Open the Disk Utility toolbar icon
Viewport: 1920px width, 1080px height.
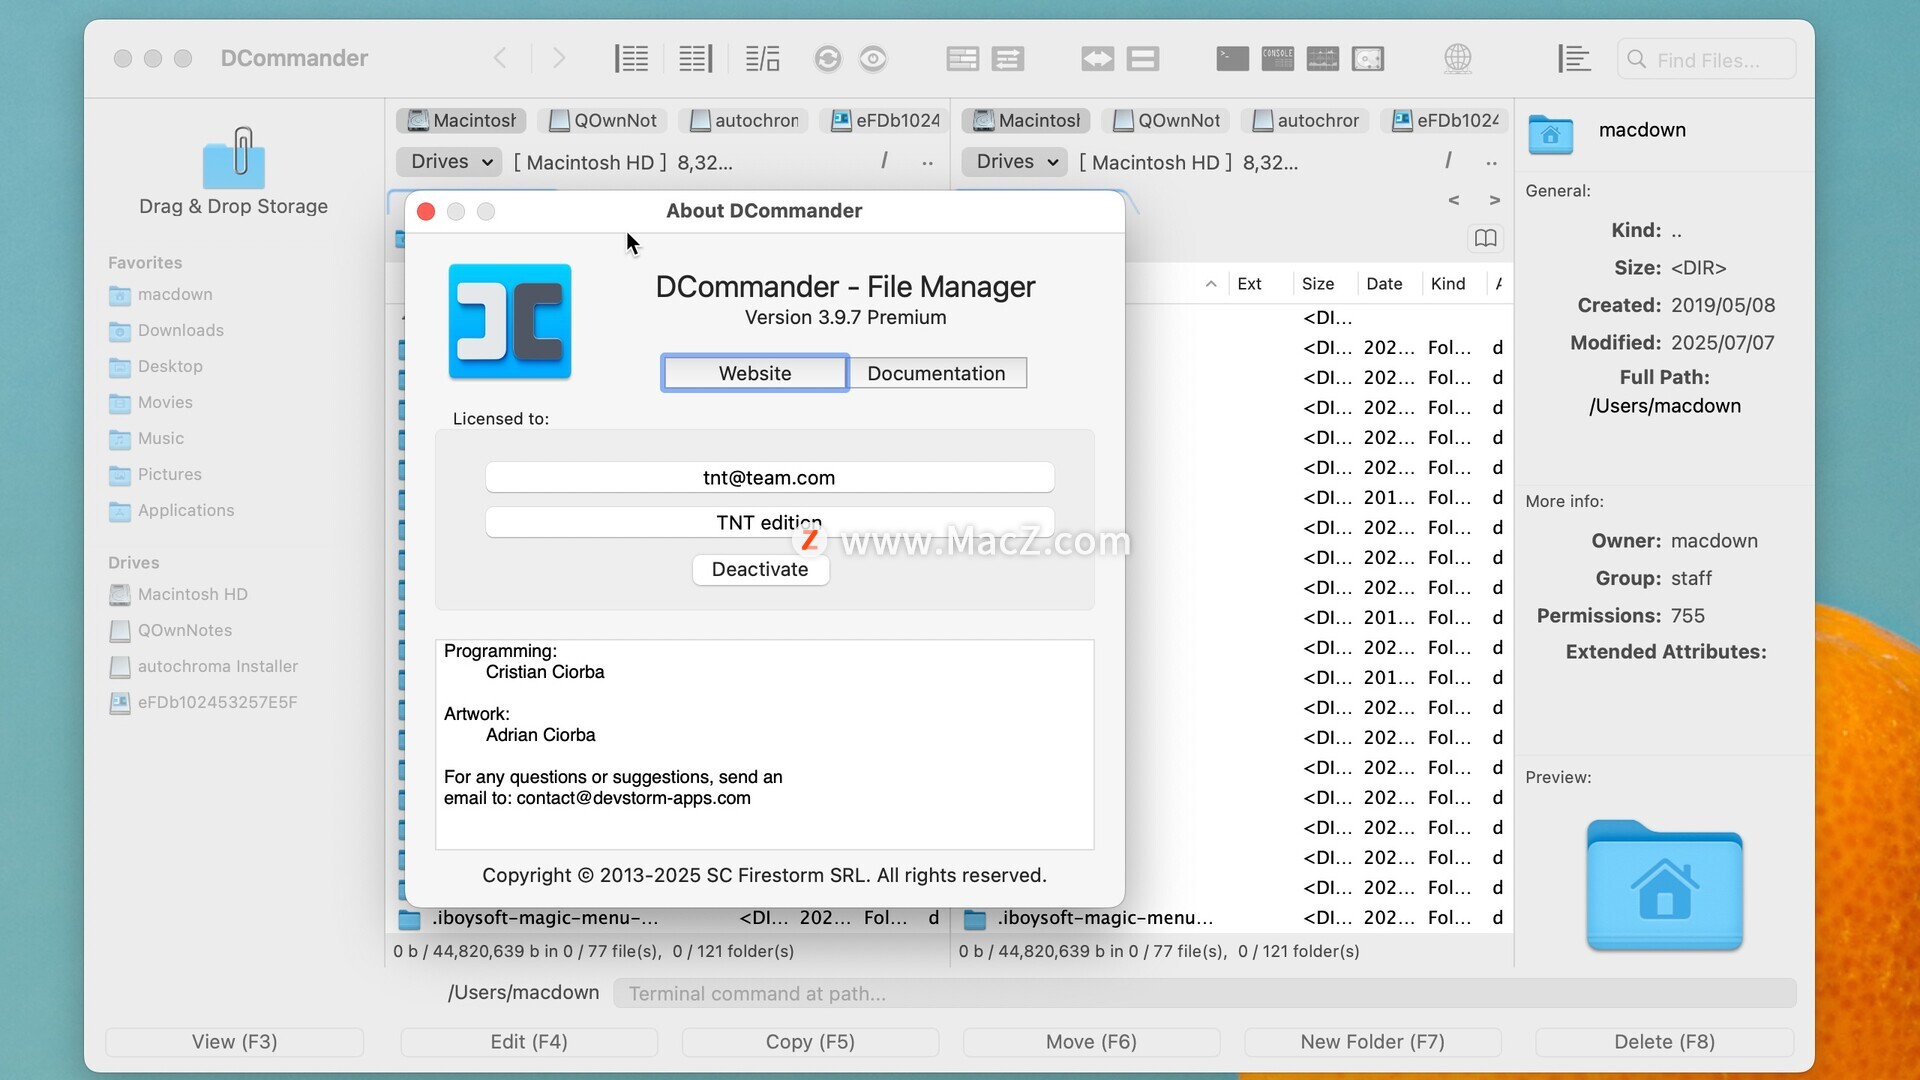(x=1367, y=59)
